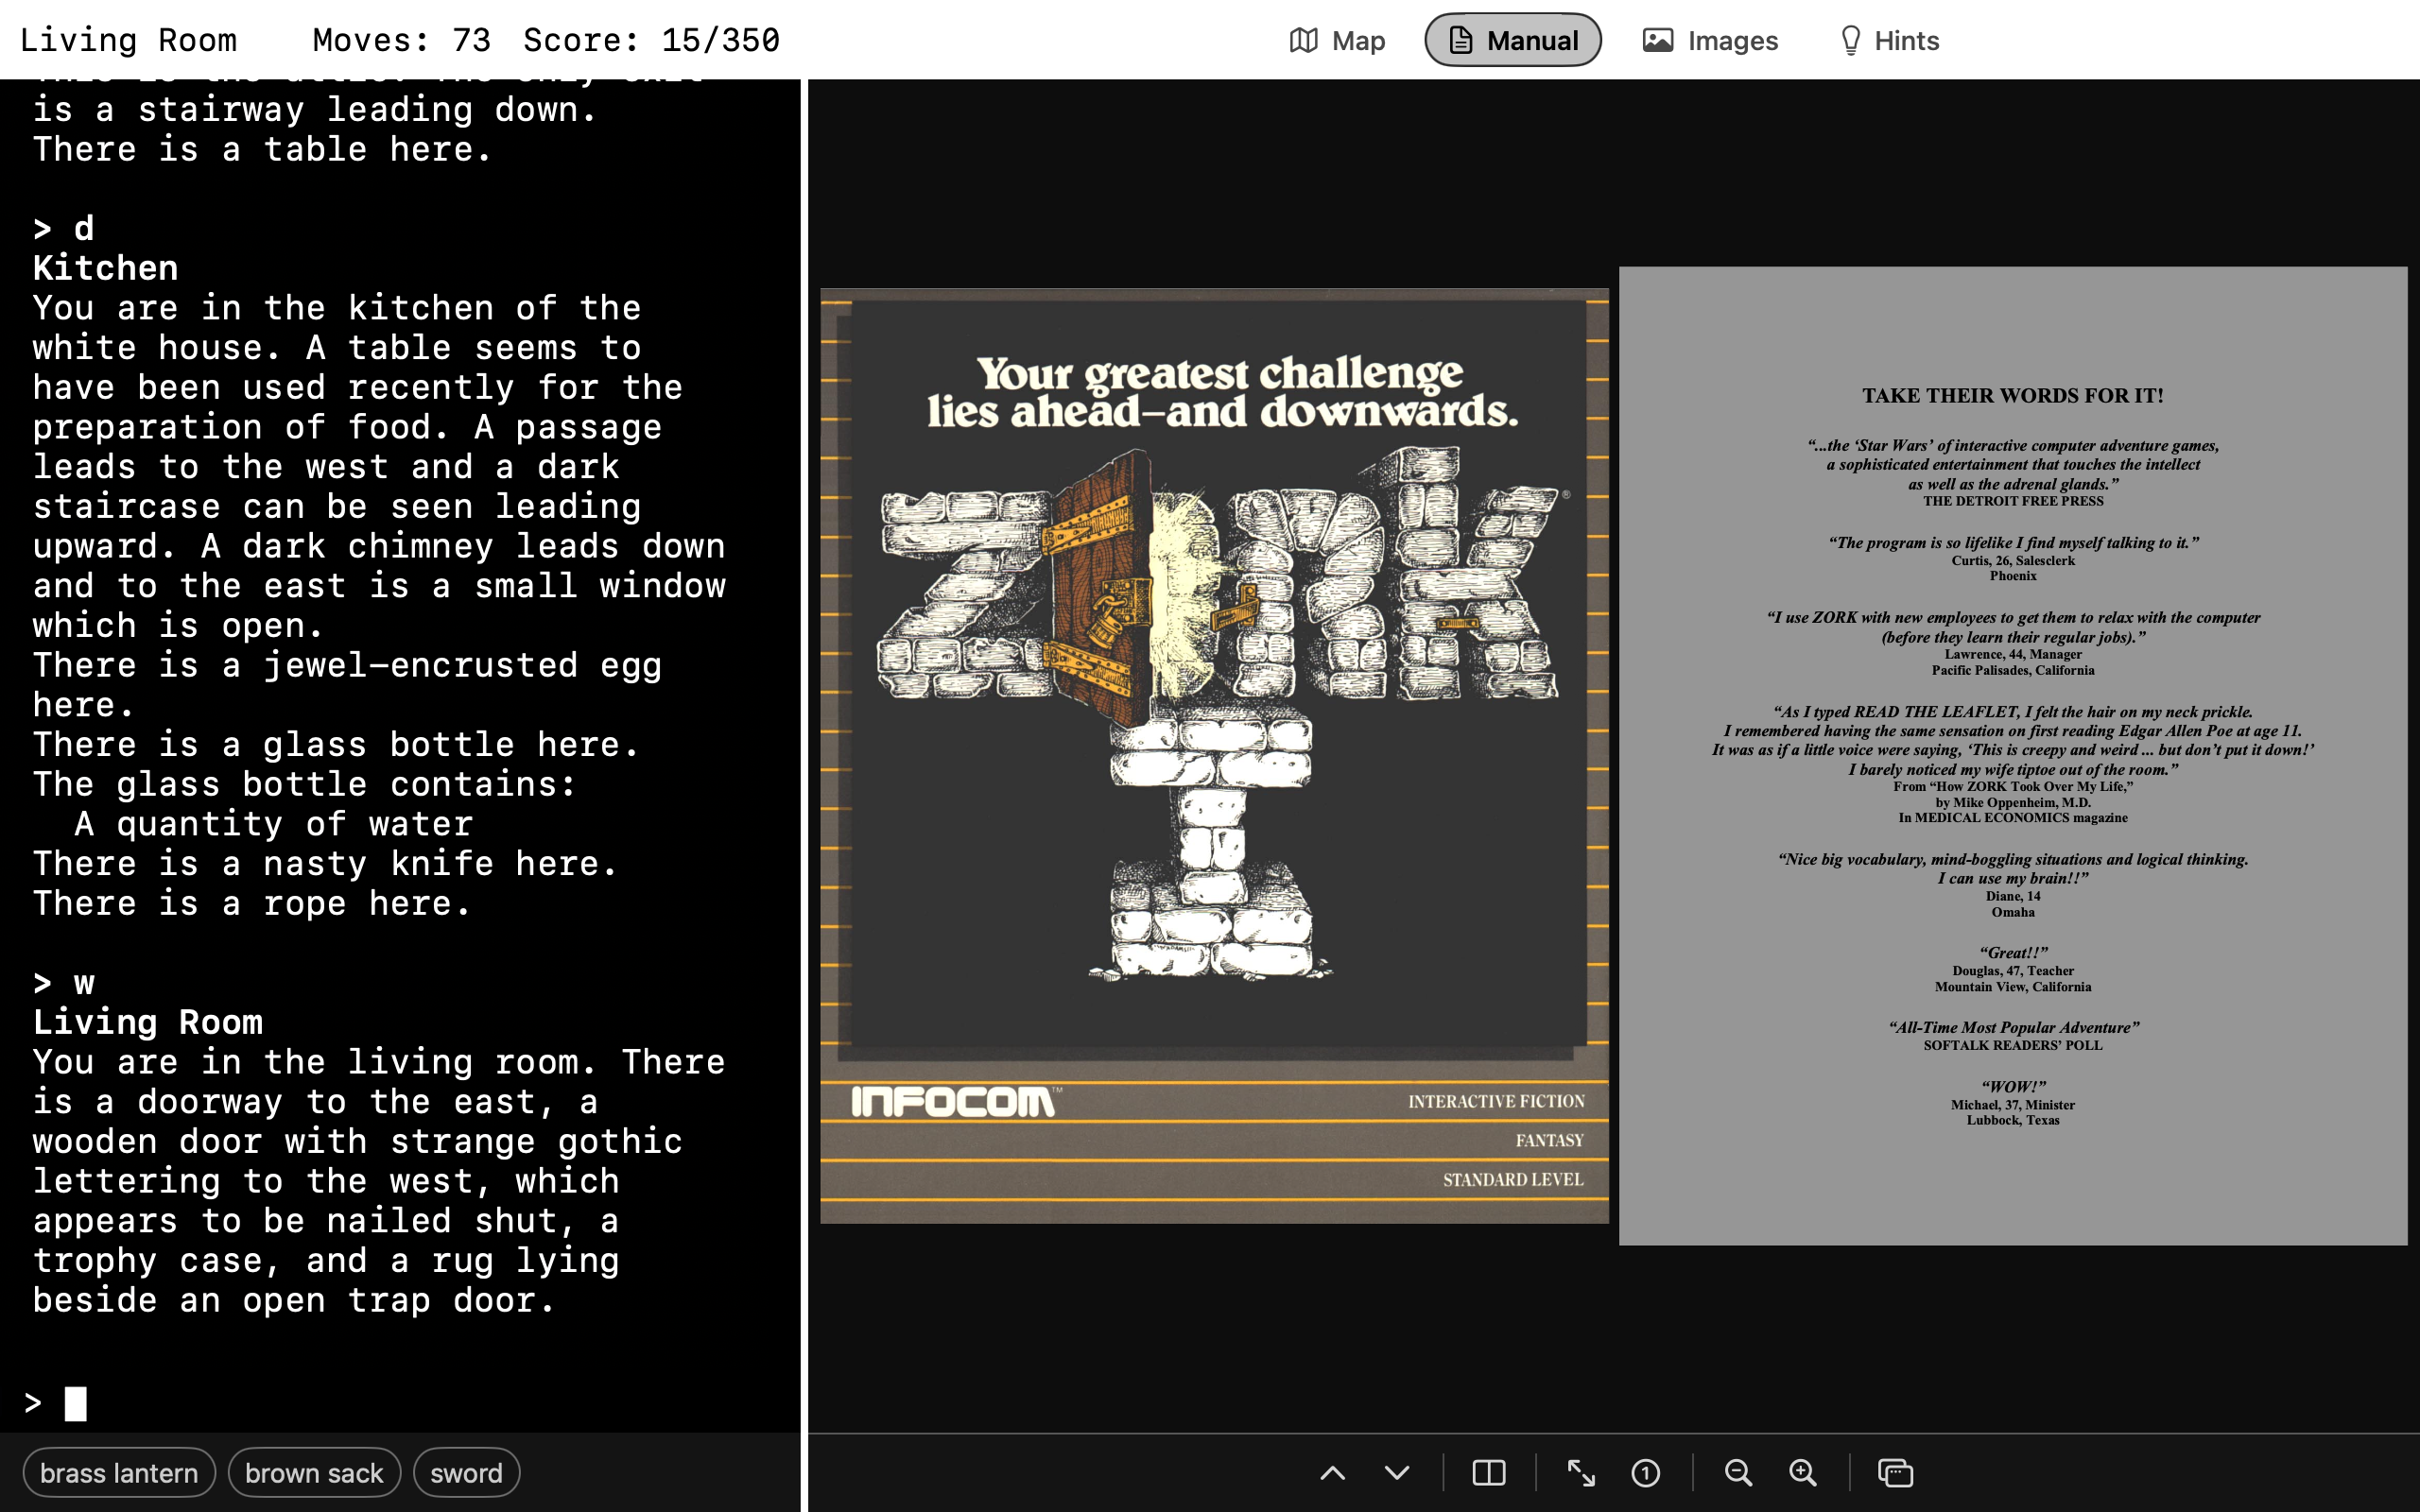Select the brass lantern inventory item
2420x1512 pixels.
coord(119,1473)
